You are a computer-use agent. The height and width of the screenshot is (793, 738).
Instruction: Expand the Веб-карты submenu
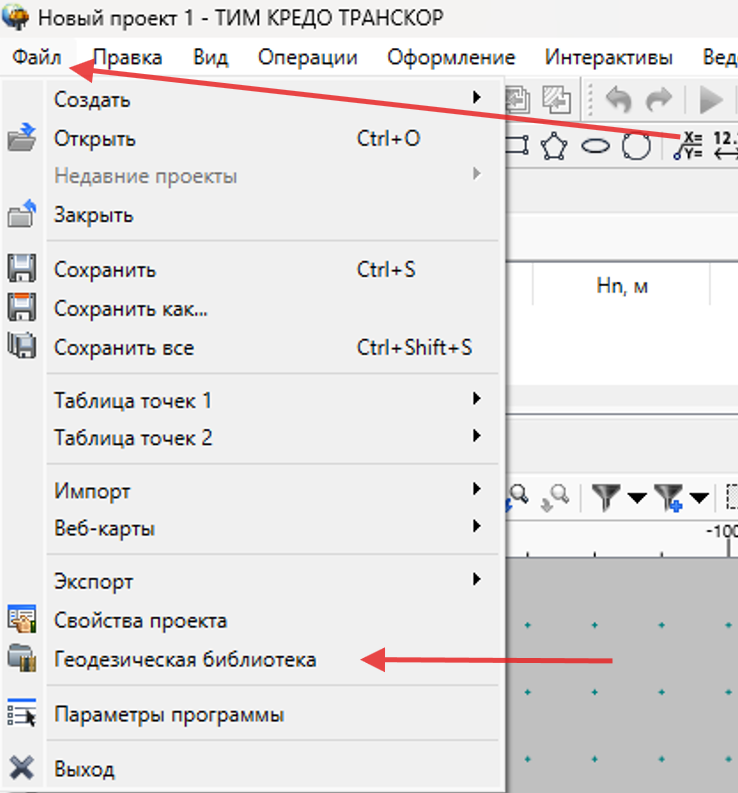[273, 528]
